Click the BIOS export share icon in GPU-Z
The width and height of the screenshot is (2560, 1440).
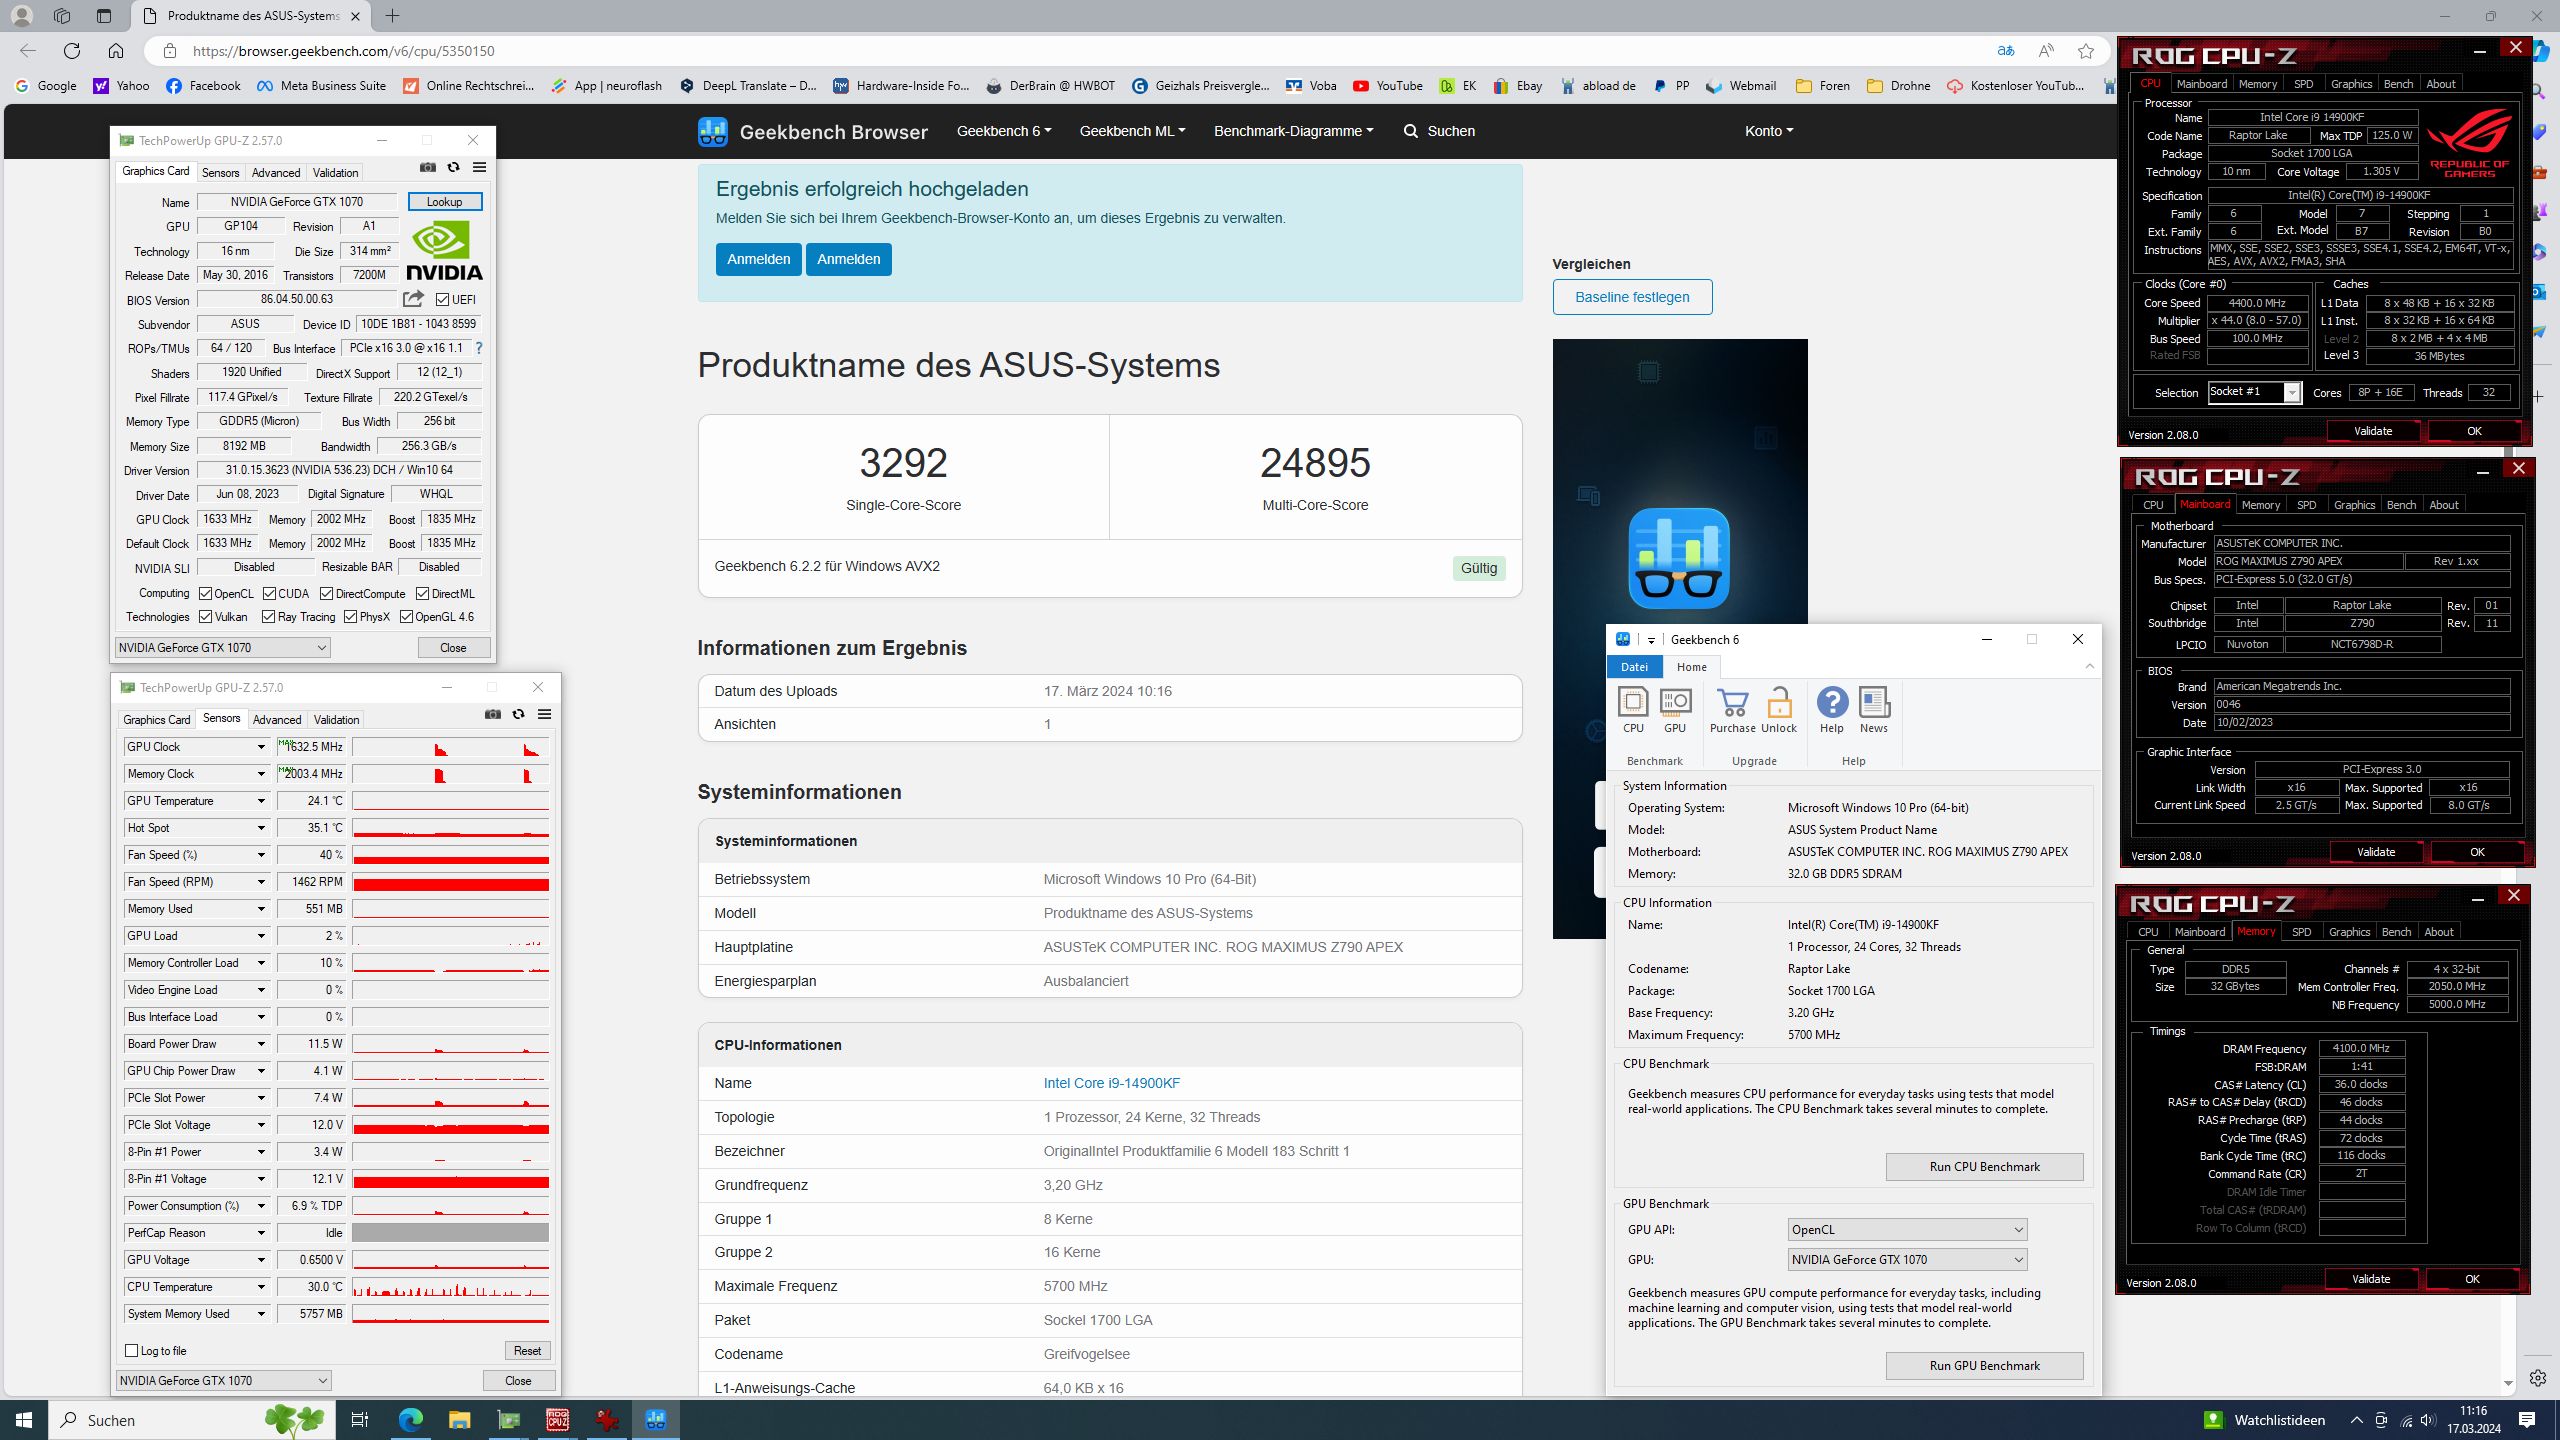coord(413,299)
